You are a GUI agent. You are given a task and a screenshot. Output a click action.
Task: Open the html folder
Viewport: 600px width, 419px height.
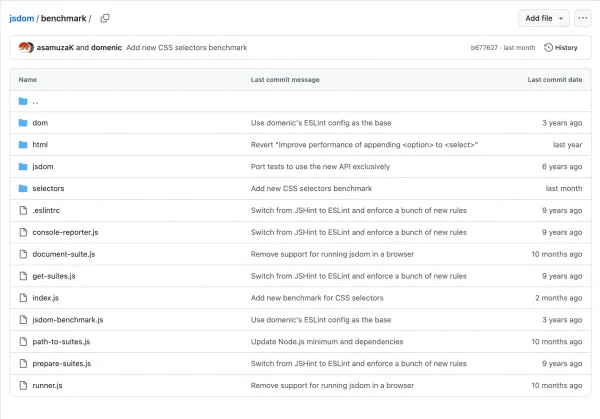40,145
